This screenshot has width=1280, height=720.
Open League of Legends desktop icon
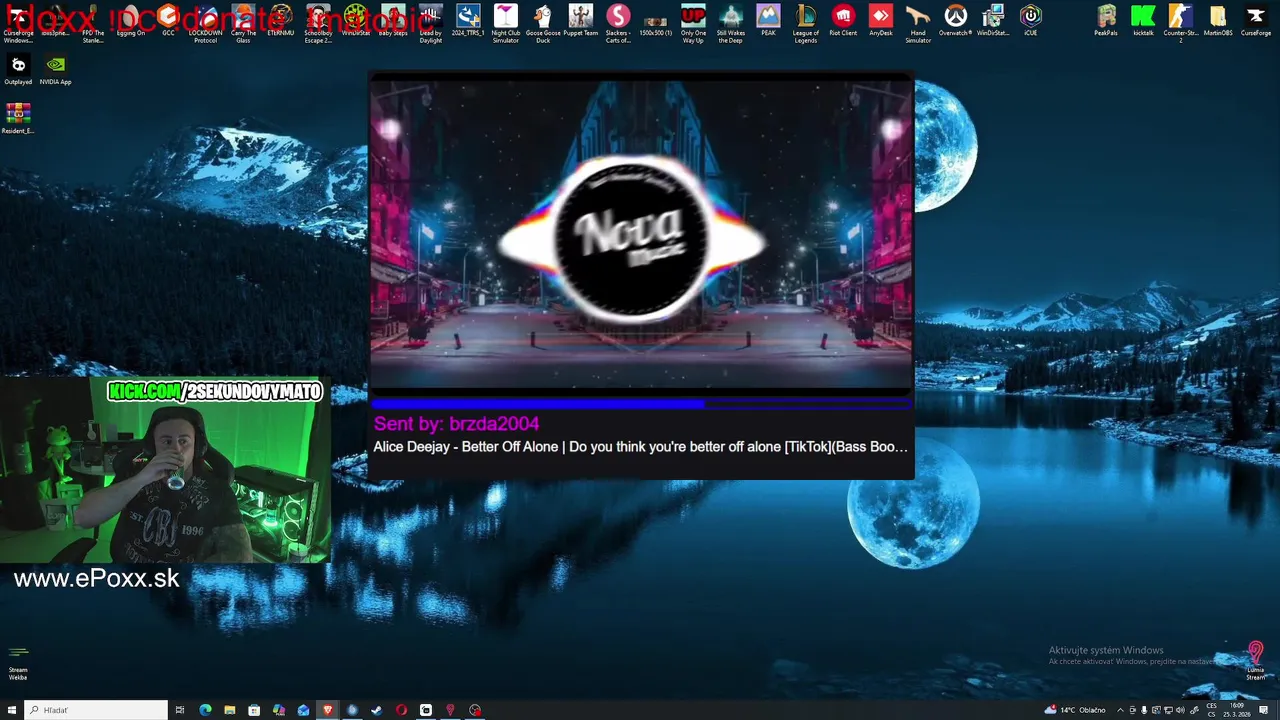coord(806,23)
